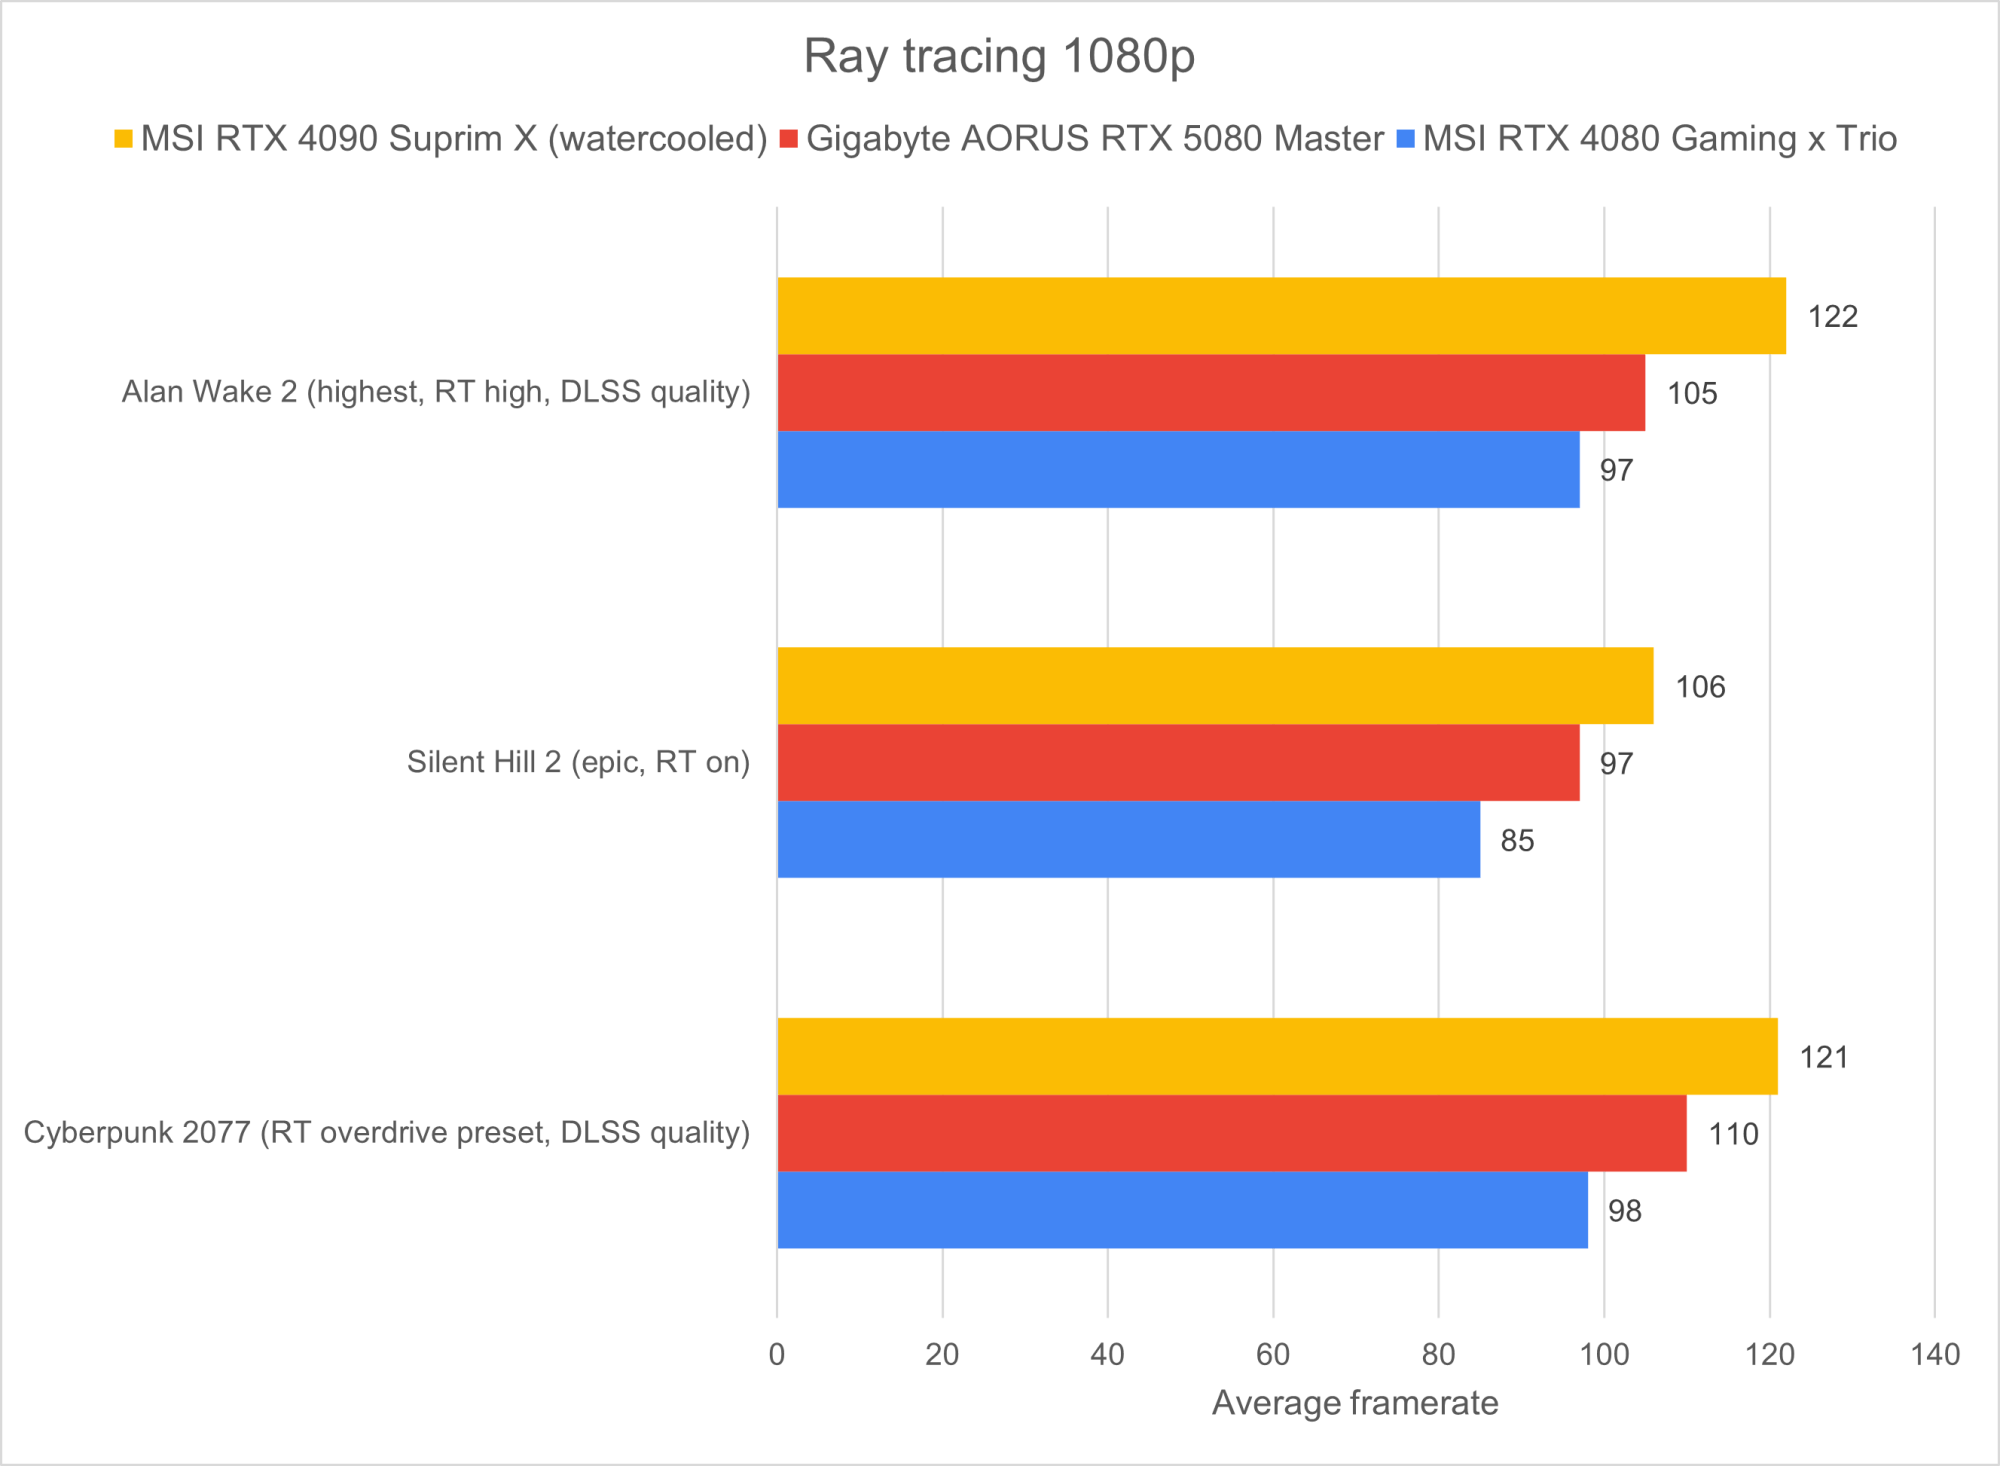2000x1466 pixels.
Task: Click the Cyberpunk 2077 category label
Action: pos(387,1133)
